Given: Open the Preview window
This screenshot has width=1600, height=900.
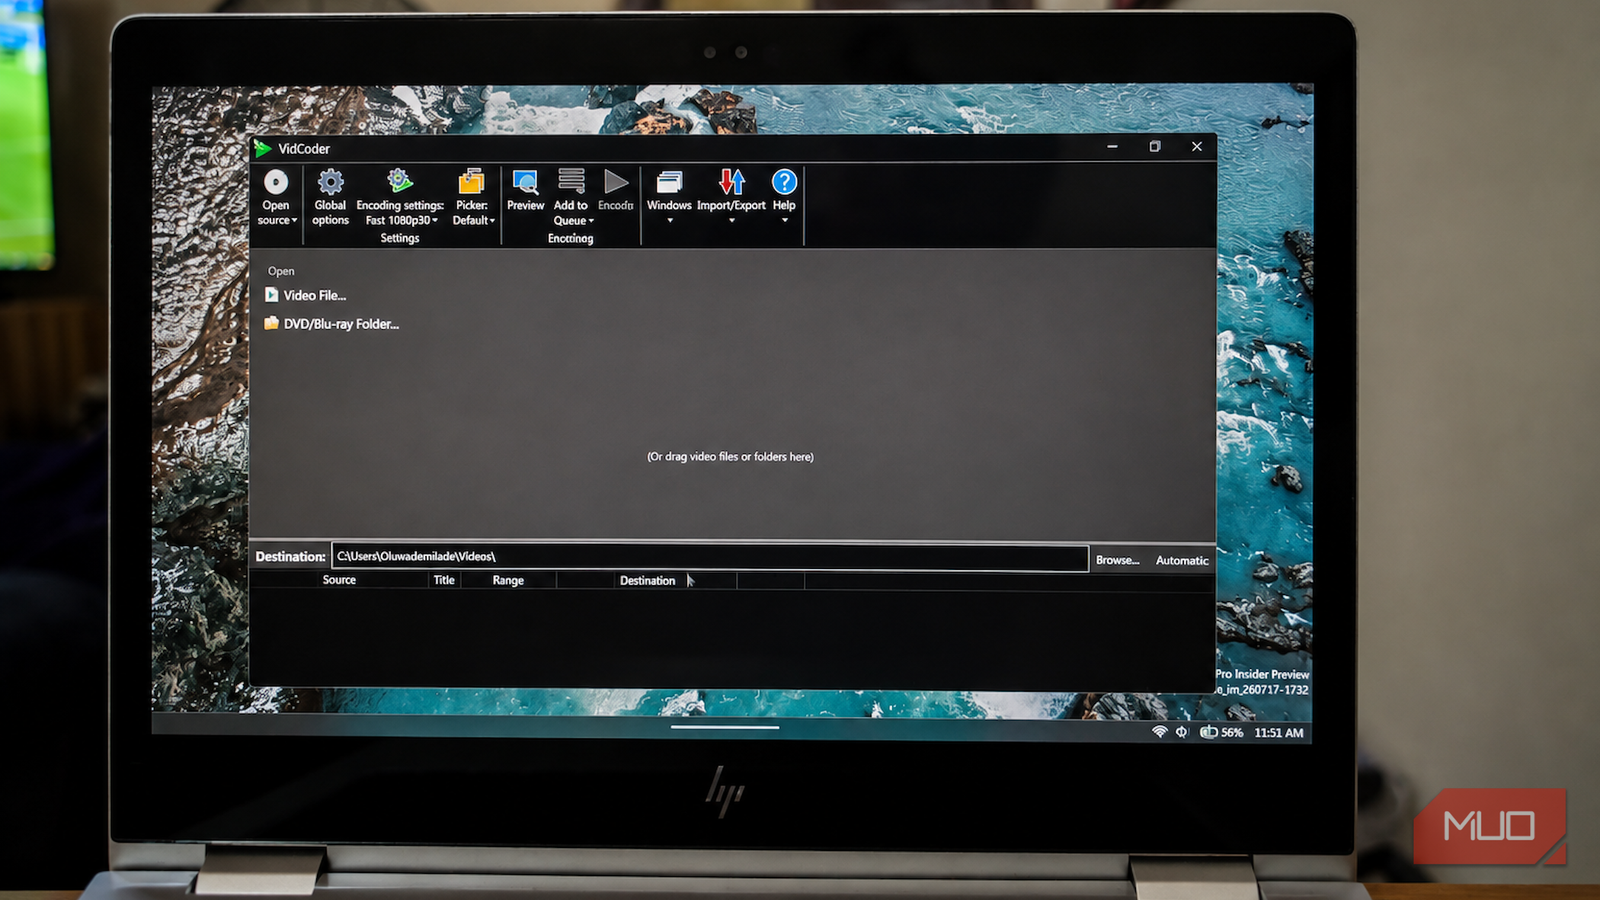Looking at the screenshot, I should click(525, 191).
